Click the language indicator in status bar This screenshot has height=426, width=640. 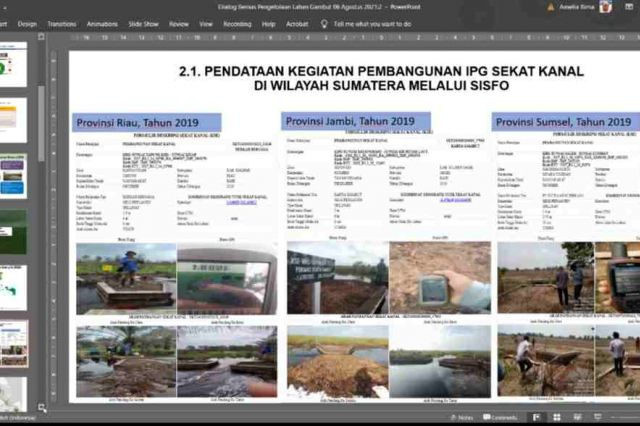(18, 418)
